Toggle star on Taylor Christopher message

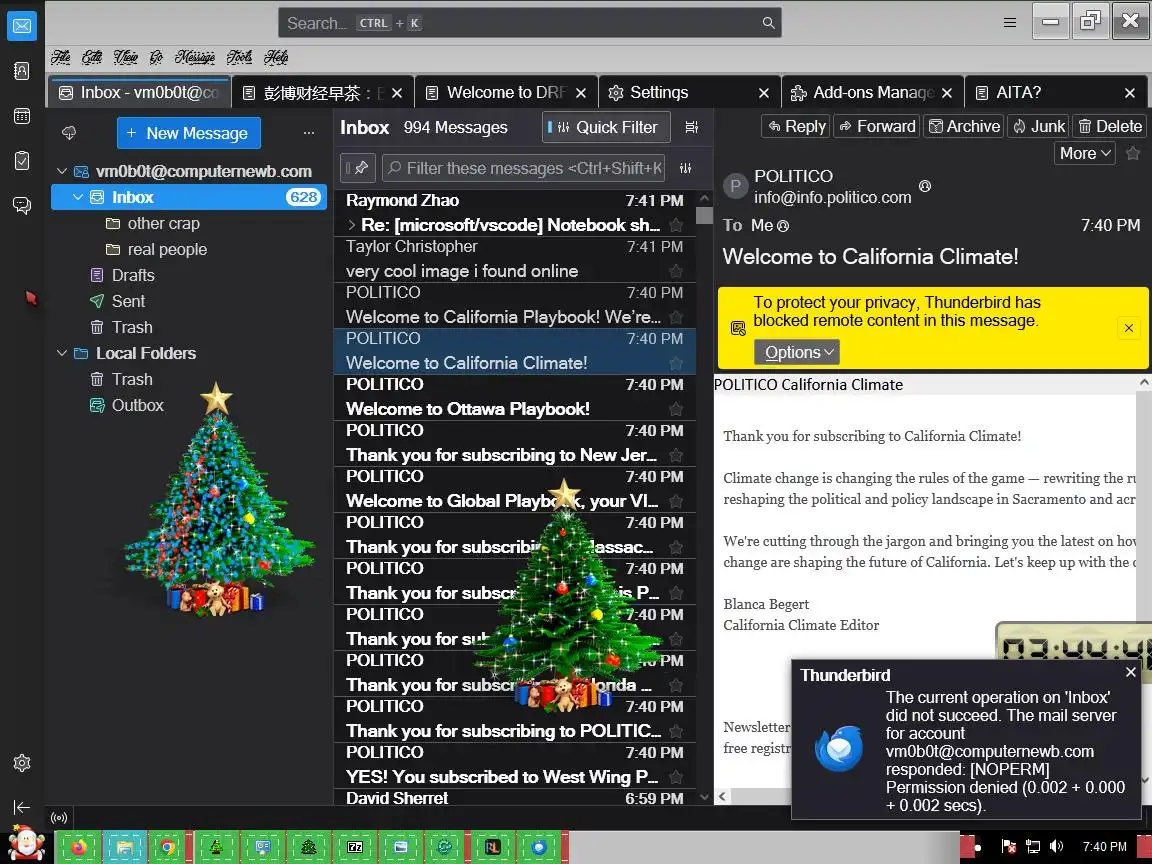[676, 271]
